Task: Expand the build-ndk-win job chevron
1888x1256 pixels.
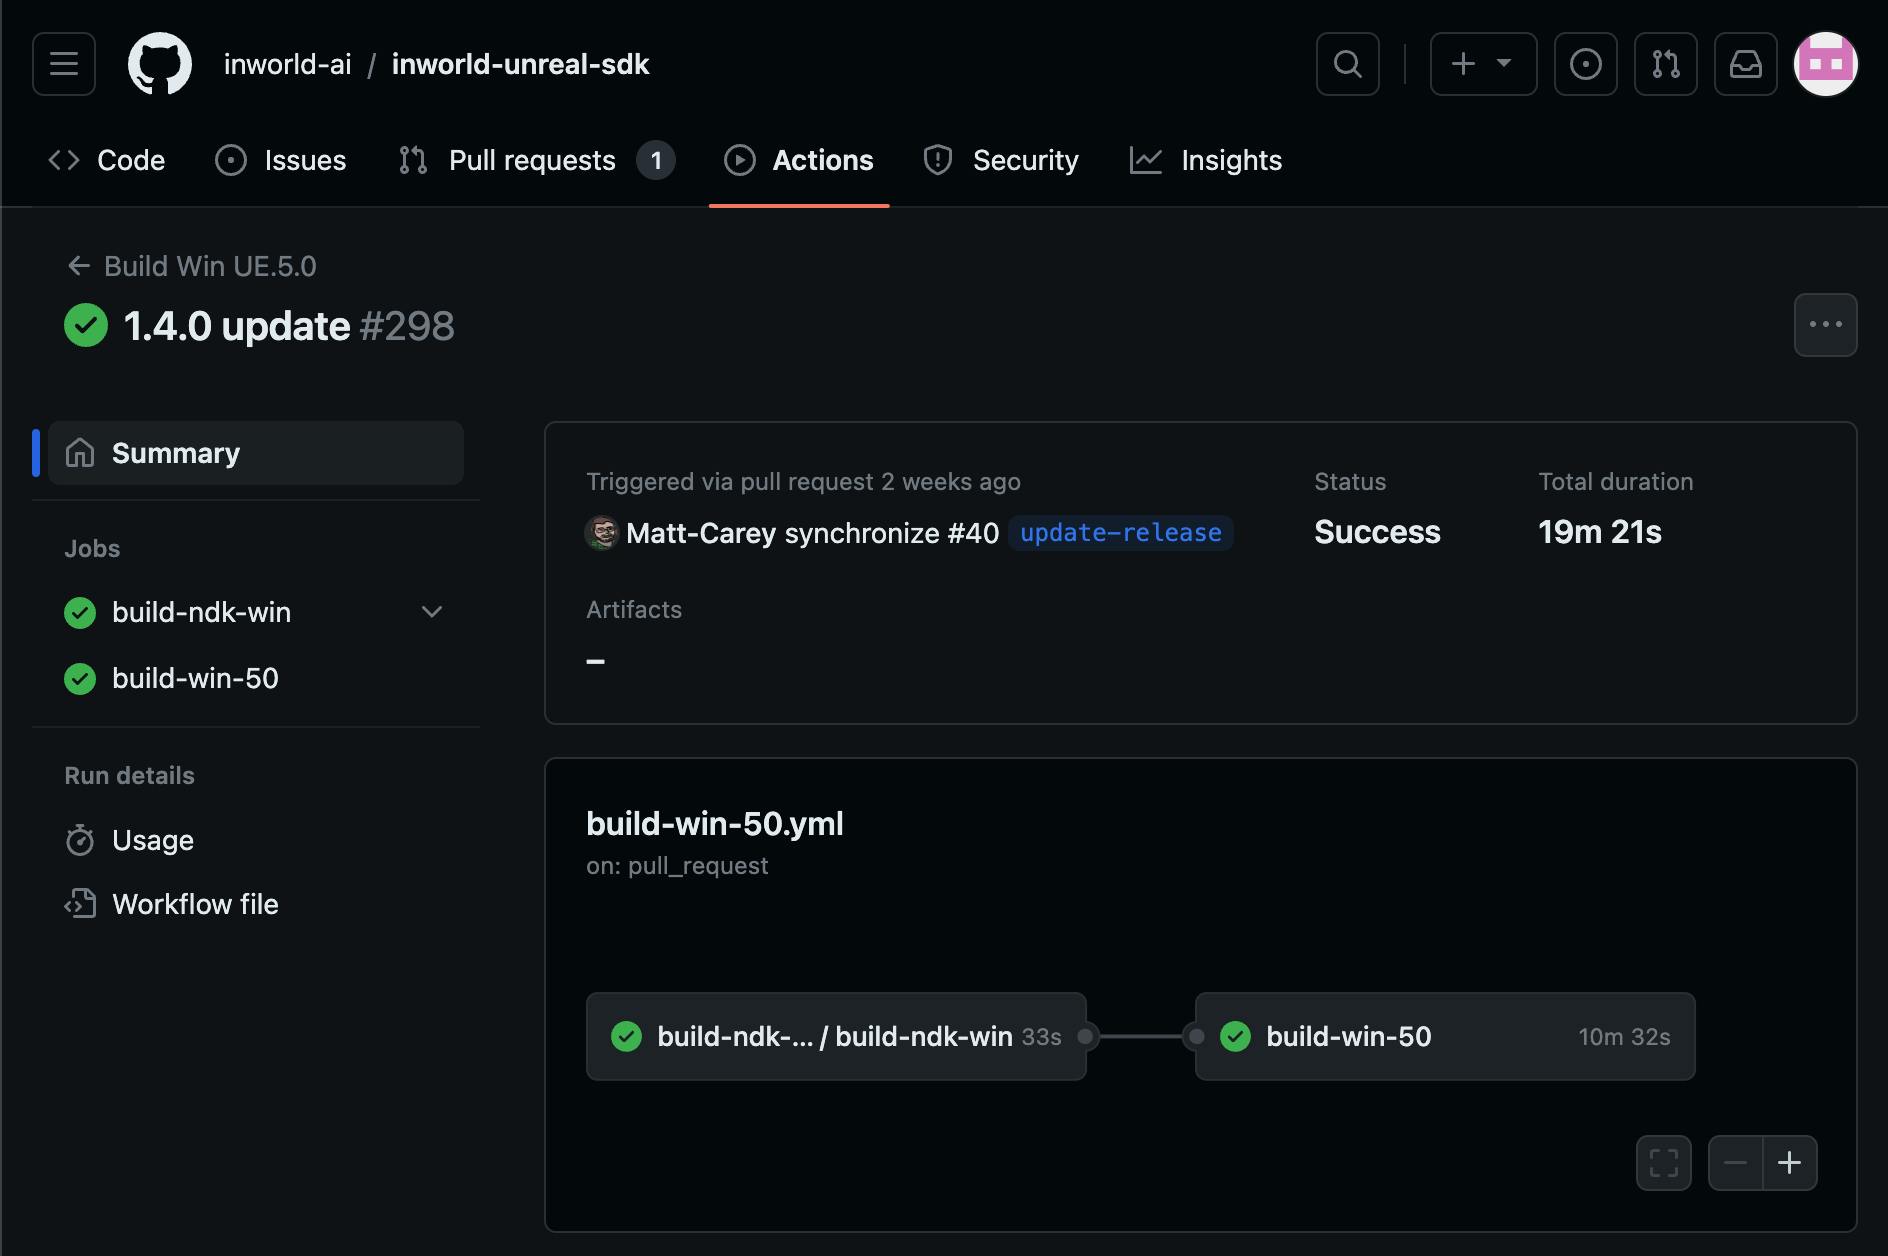Action: 432,612
